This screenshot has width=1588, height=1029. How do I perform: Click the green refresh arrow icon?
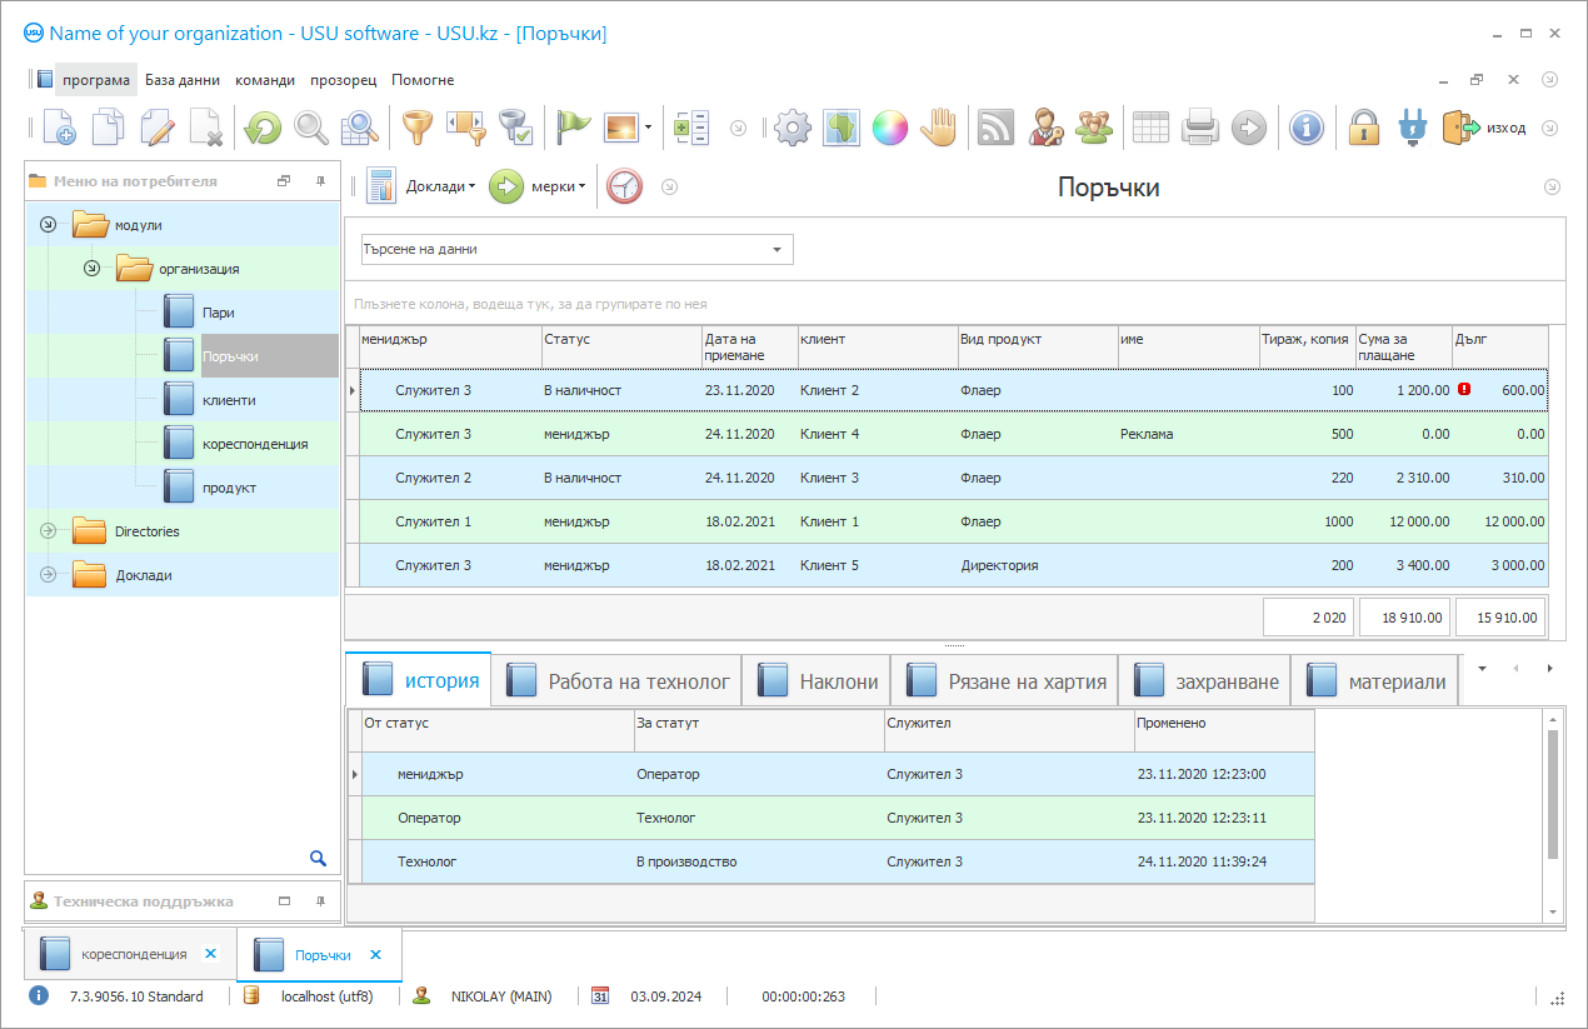tap(263, 128)
